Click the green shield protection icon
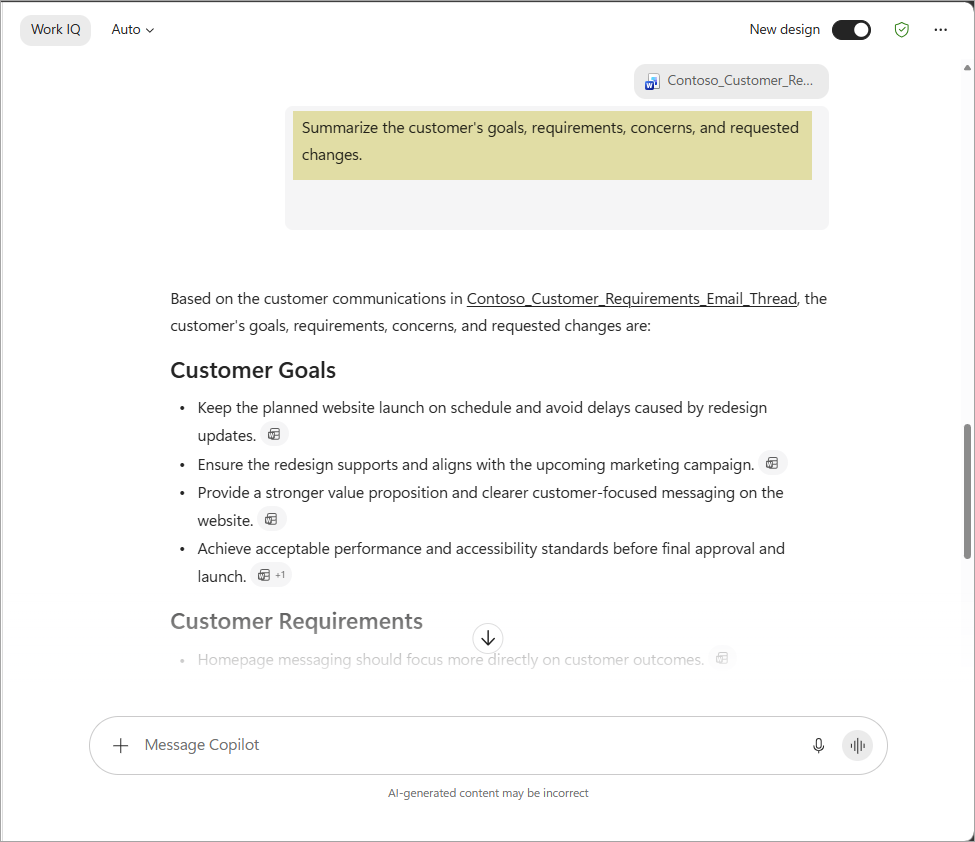 [x=902, y=30]
